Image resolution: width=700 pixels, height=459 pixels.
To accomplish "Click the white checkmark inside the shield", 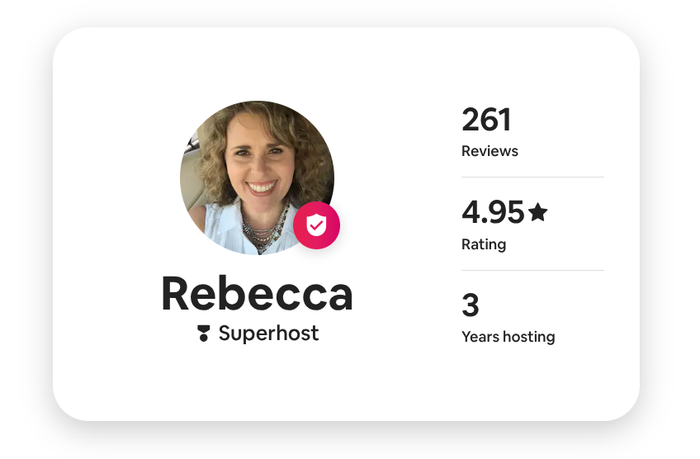I will pos(316,227).
